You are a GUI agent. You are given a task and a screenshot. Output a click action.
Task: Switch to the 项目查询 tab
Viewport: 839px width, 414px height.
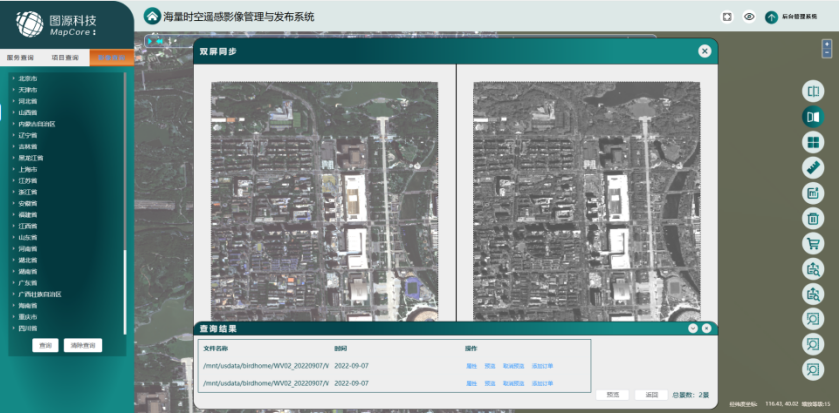[x=66, y=58]
